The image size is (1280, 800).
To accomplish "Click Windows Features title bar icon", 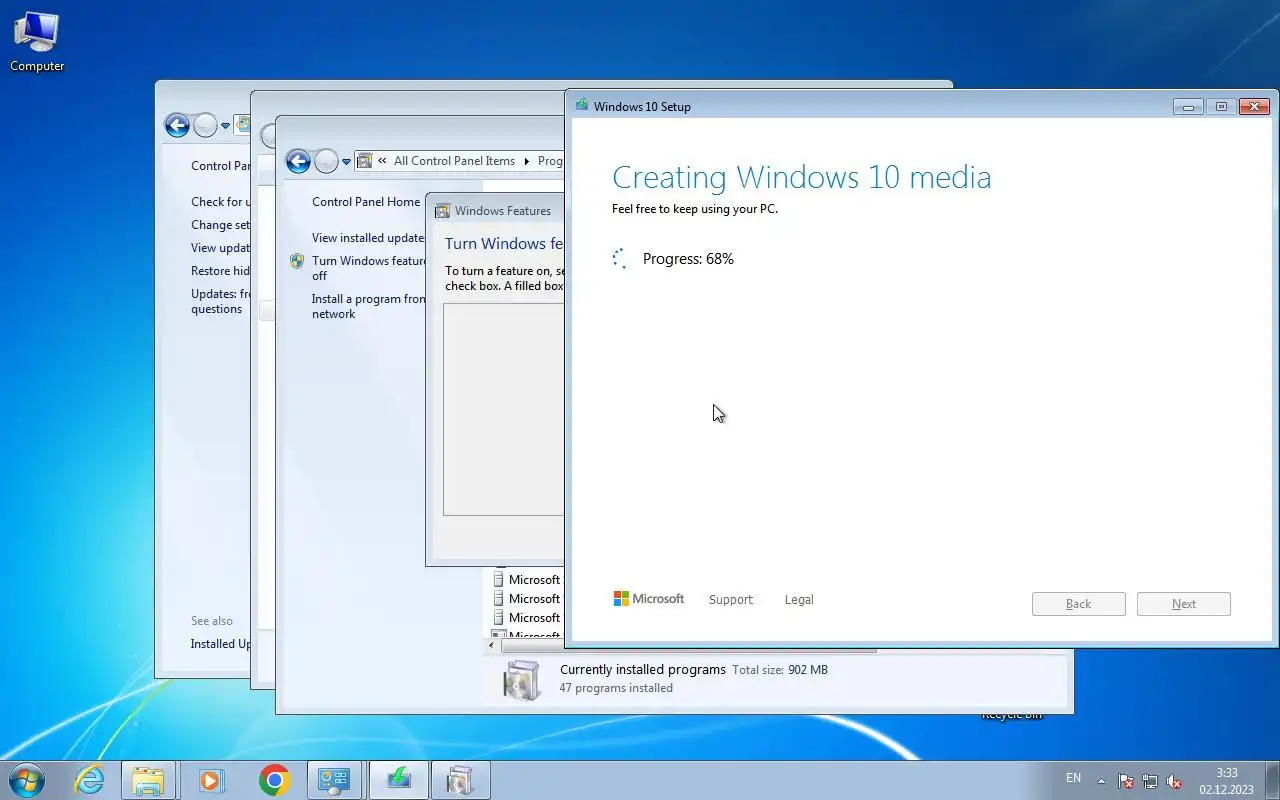I will tap(442, 211).
